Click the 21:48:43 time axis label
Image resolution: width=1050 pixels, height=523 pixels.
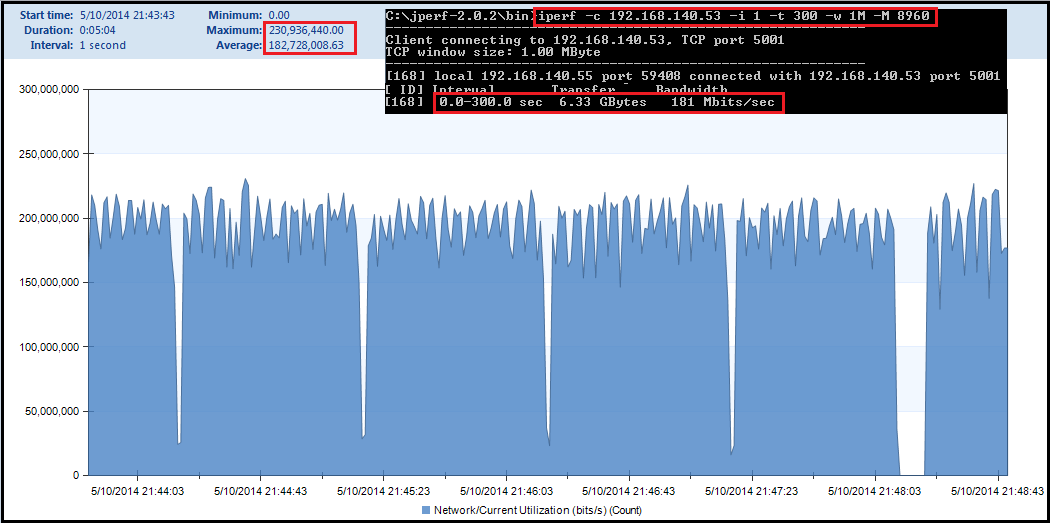point(996,492)
